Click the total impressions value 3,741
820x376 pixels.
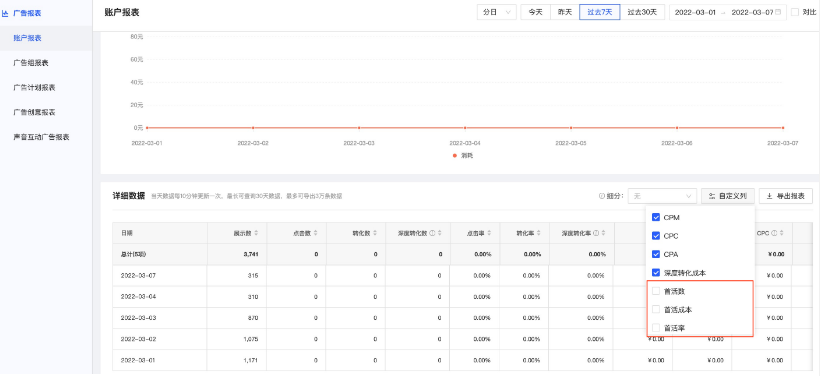pyautogui.click(x=252, y=254)
